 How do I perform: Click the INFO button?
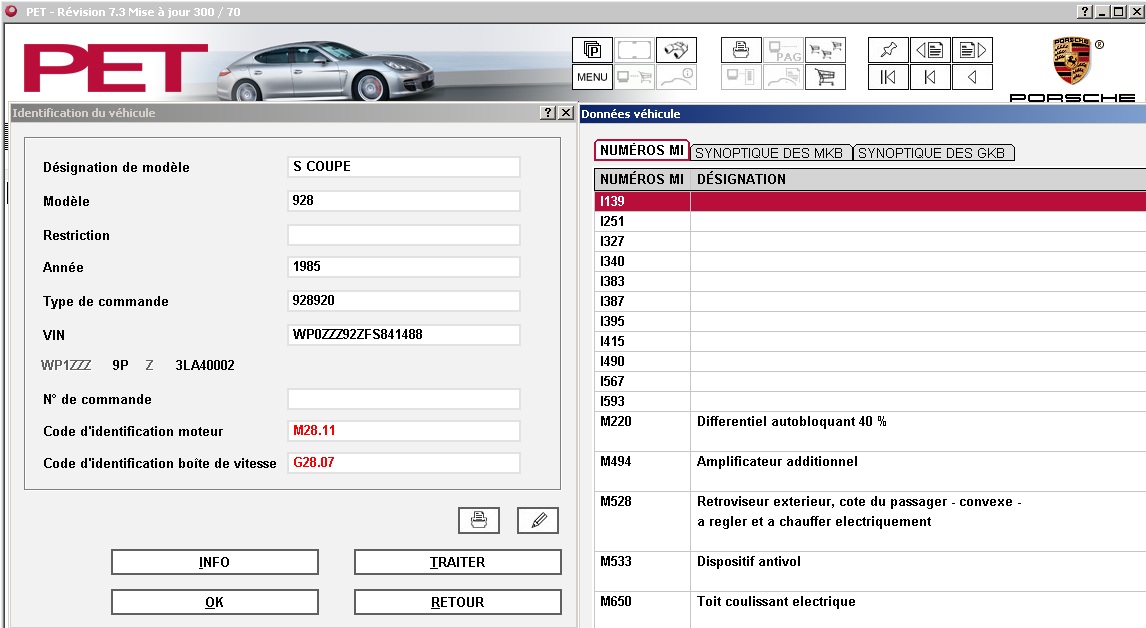(x=214, y=562)
